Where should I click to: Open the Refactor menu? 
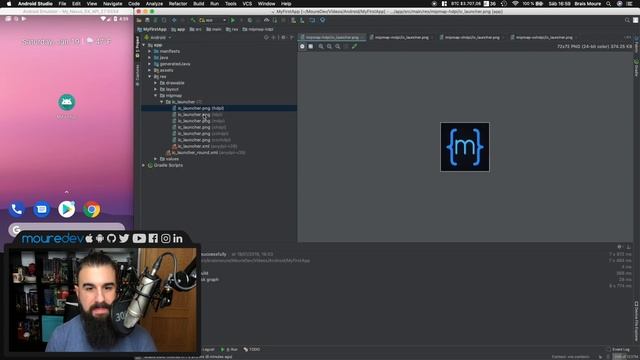pos(178,4)
